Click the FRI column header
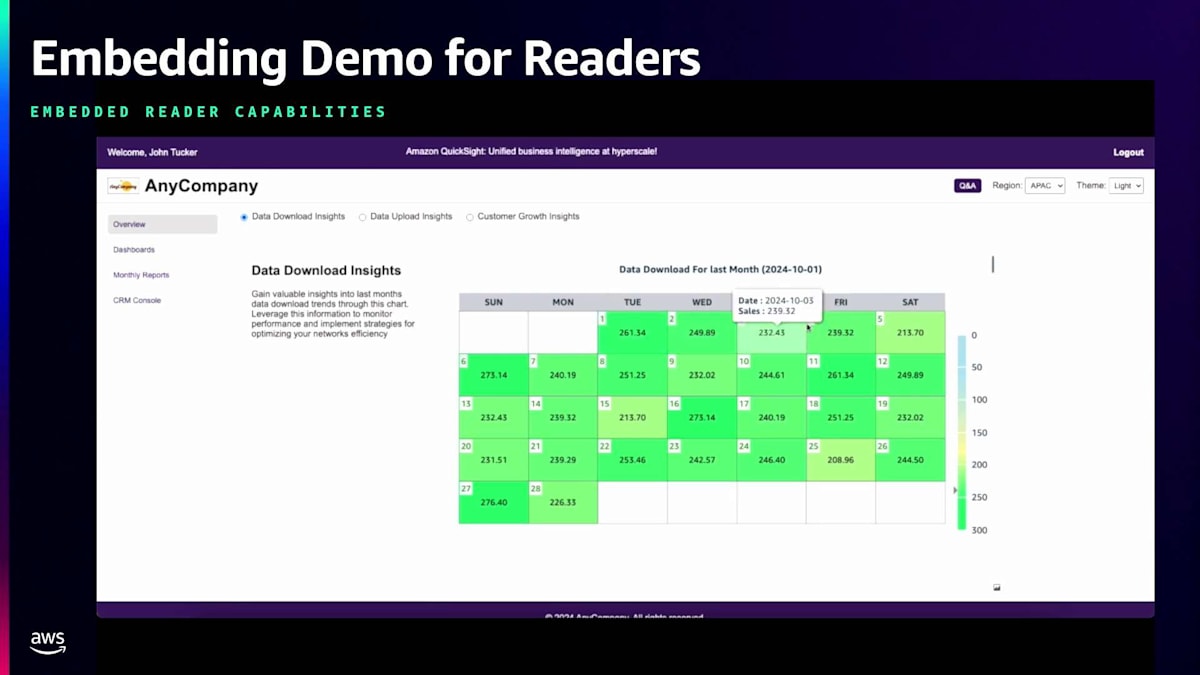 [841, 302]
